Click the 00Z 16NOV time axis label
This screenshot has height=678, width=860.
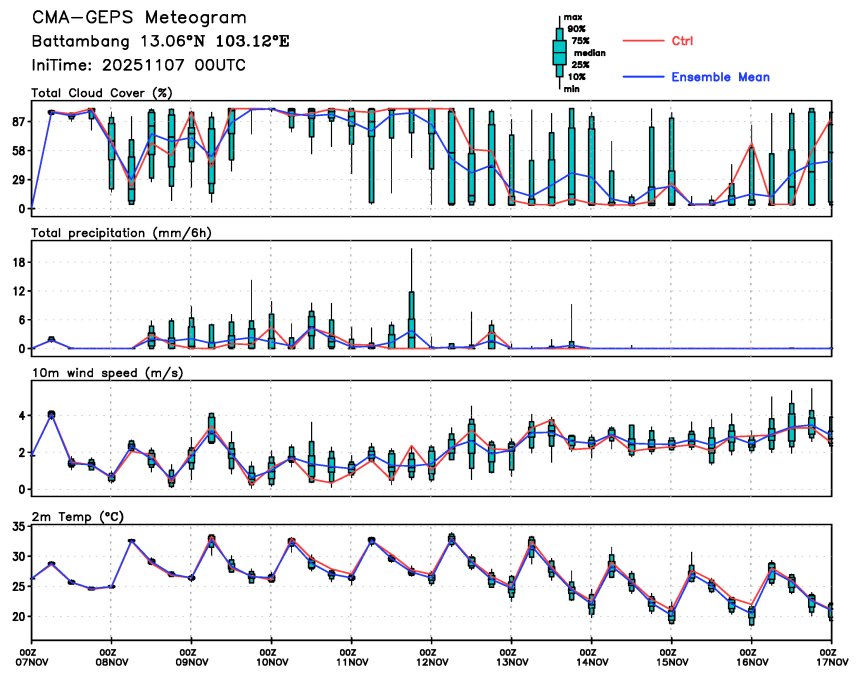(752, 657)
